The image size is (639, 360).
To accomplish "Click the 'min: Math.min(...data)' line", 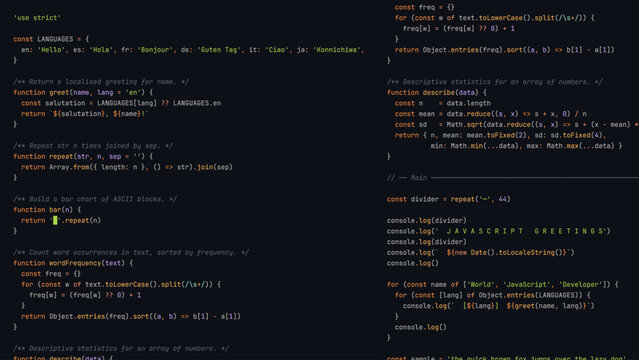I will tap(527, 146).
